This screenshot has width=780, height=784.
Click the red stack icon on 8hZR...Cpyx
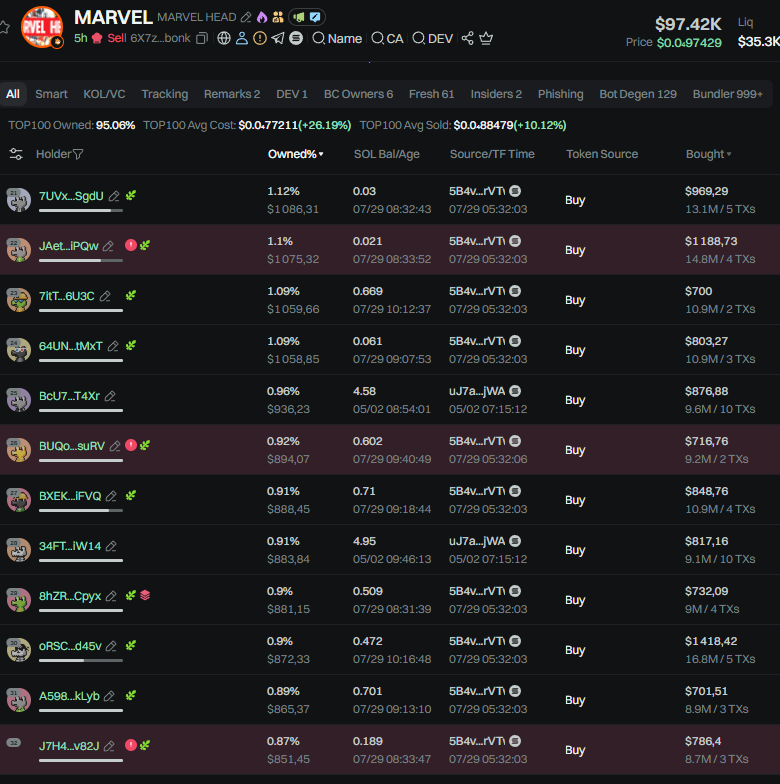145,595
